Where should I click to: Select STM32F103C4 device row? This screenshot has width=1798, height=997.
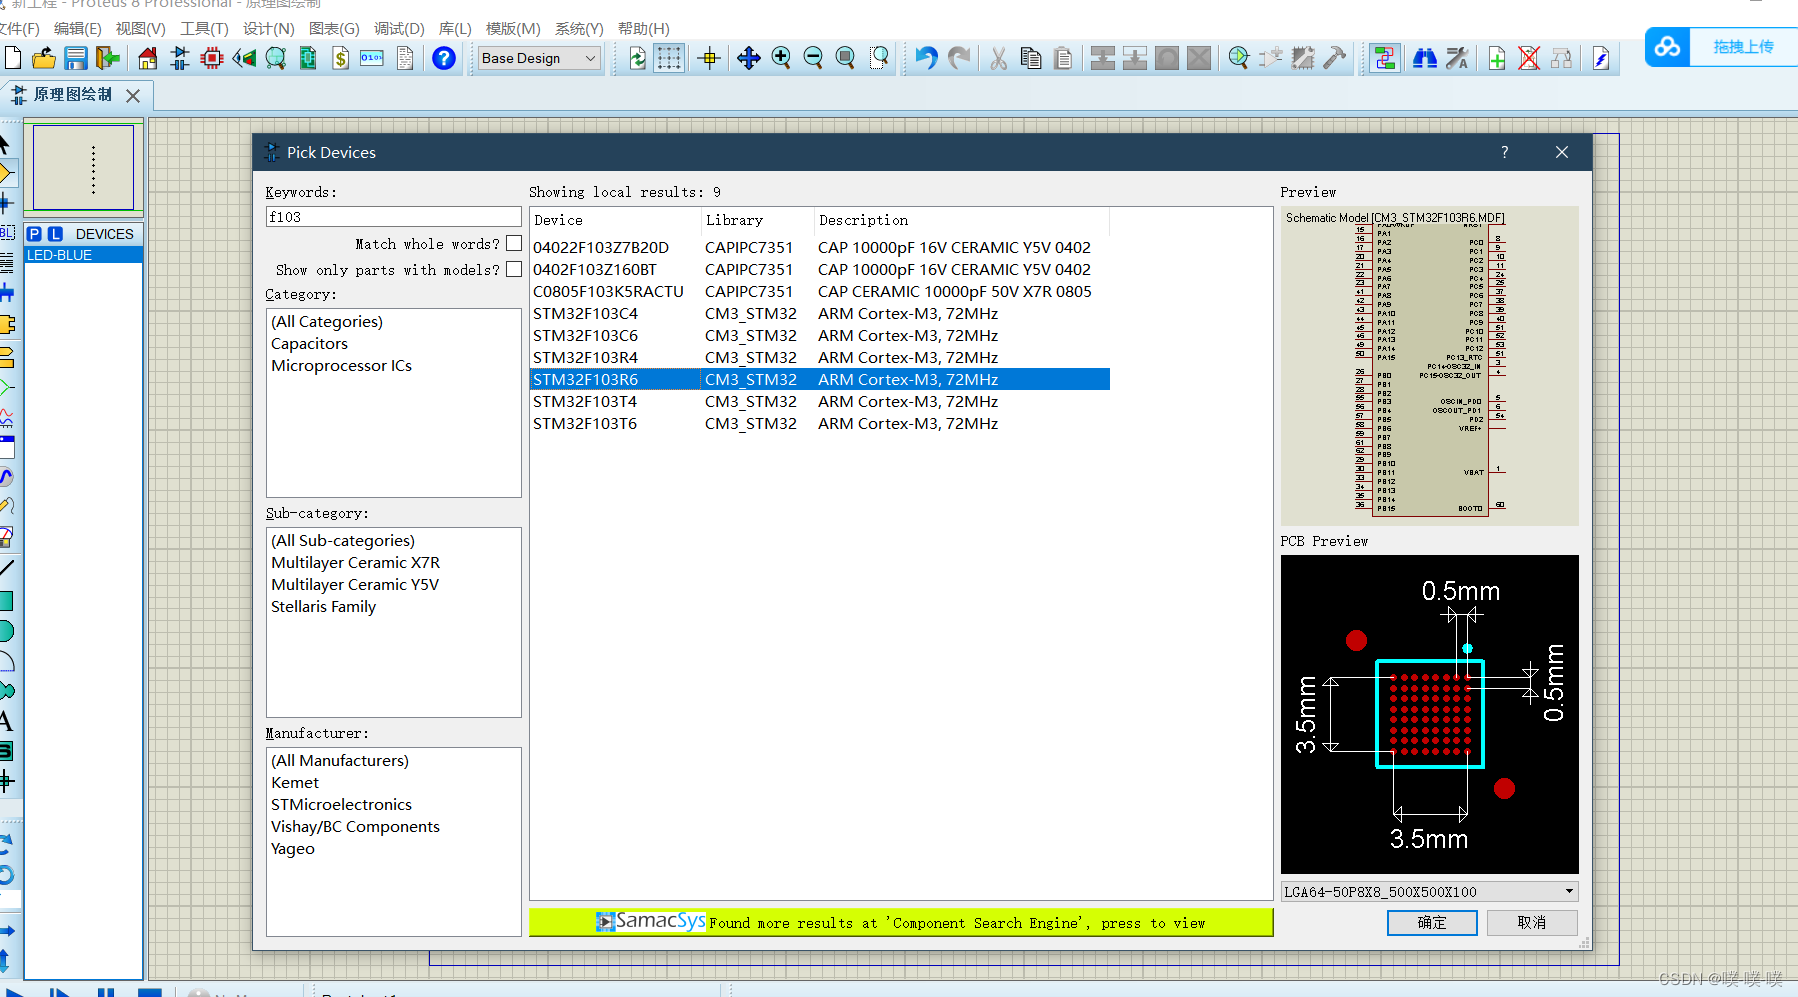point(820,313)
